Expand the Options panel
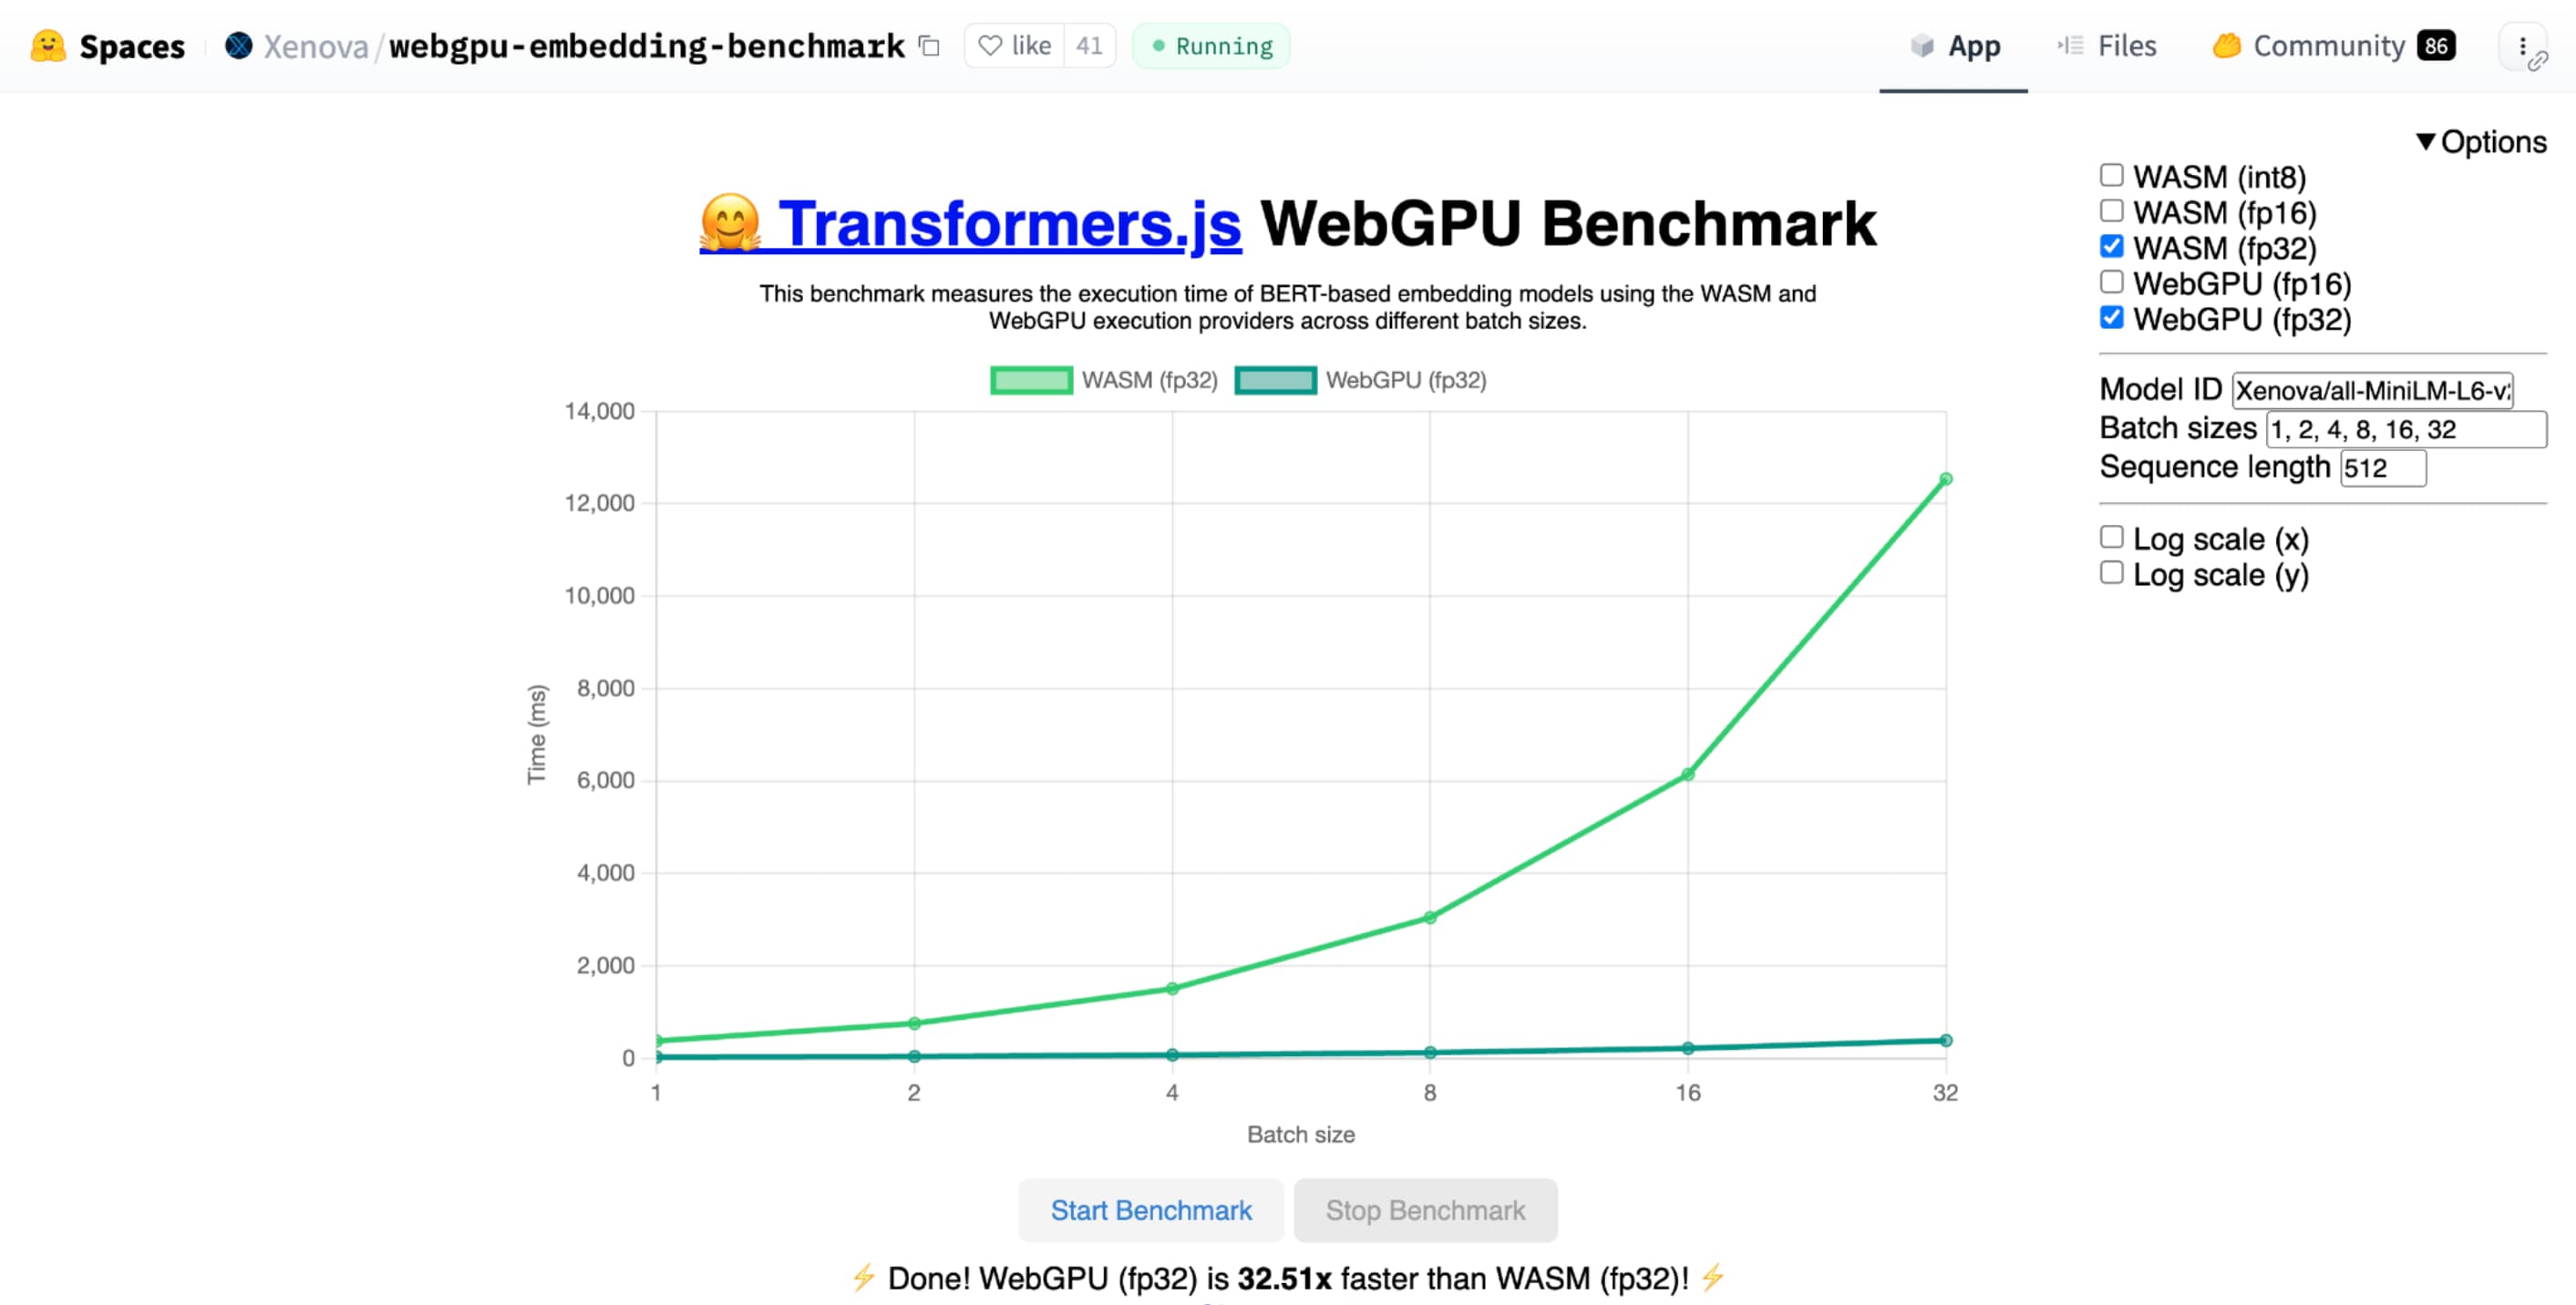 (x=2485, y=143)
